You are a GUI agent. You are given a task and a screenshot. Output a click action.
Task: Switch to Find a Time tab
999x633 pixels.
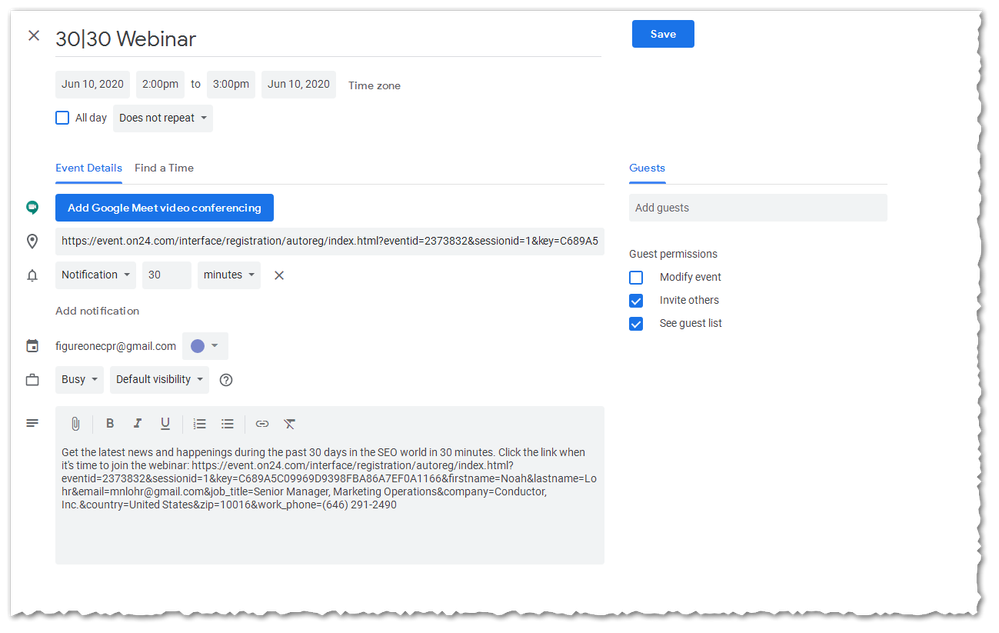pos(164,168)
